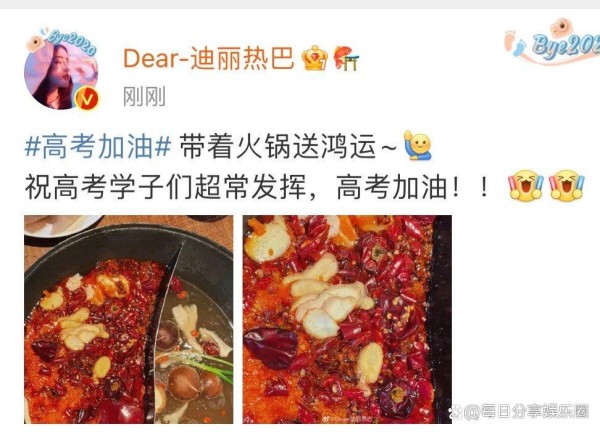
Task: Open the user's profile avatar
Action: click(61, 74)
